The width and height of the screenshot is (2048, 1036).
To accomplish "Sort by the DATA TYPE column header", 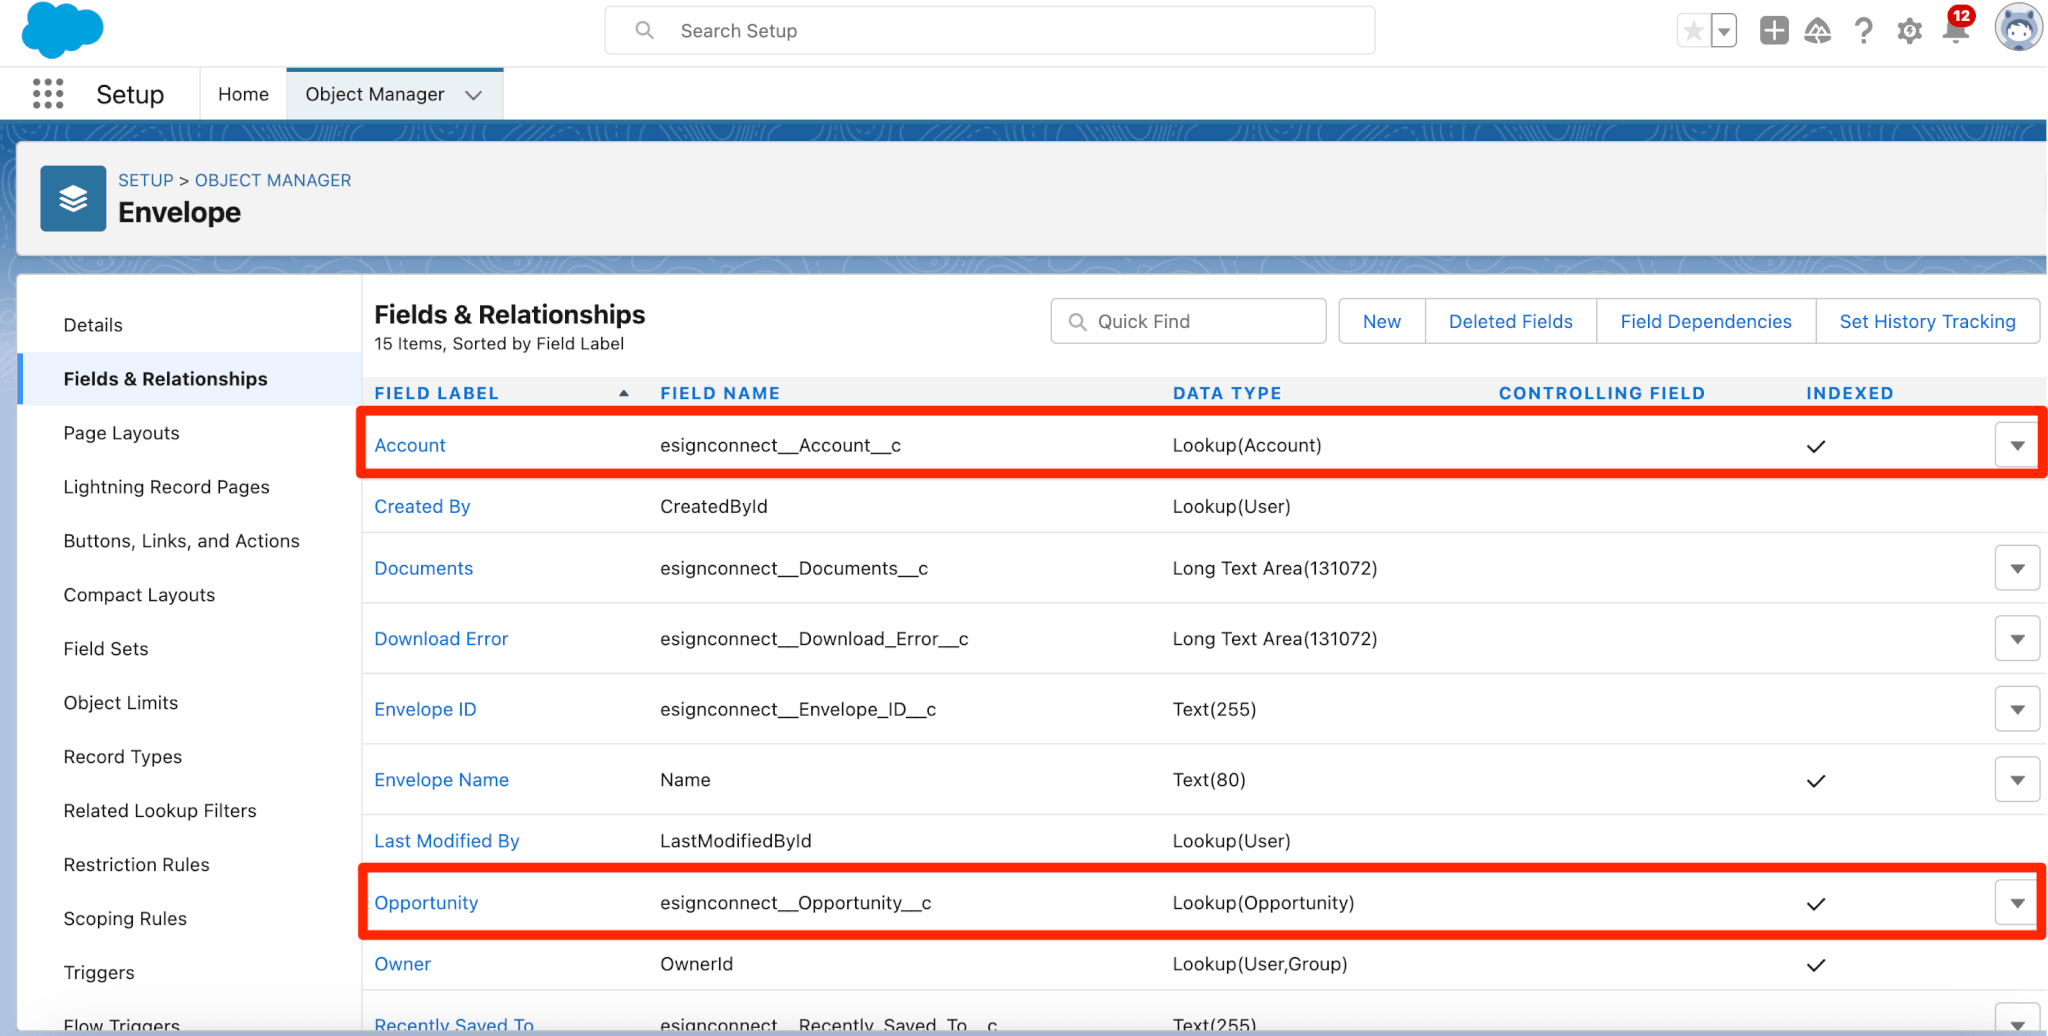I will click(1227, 393).
